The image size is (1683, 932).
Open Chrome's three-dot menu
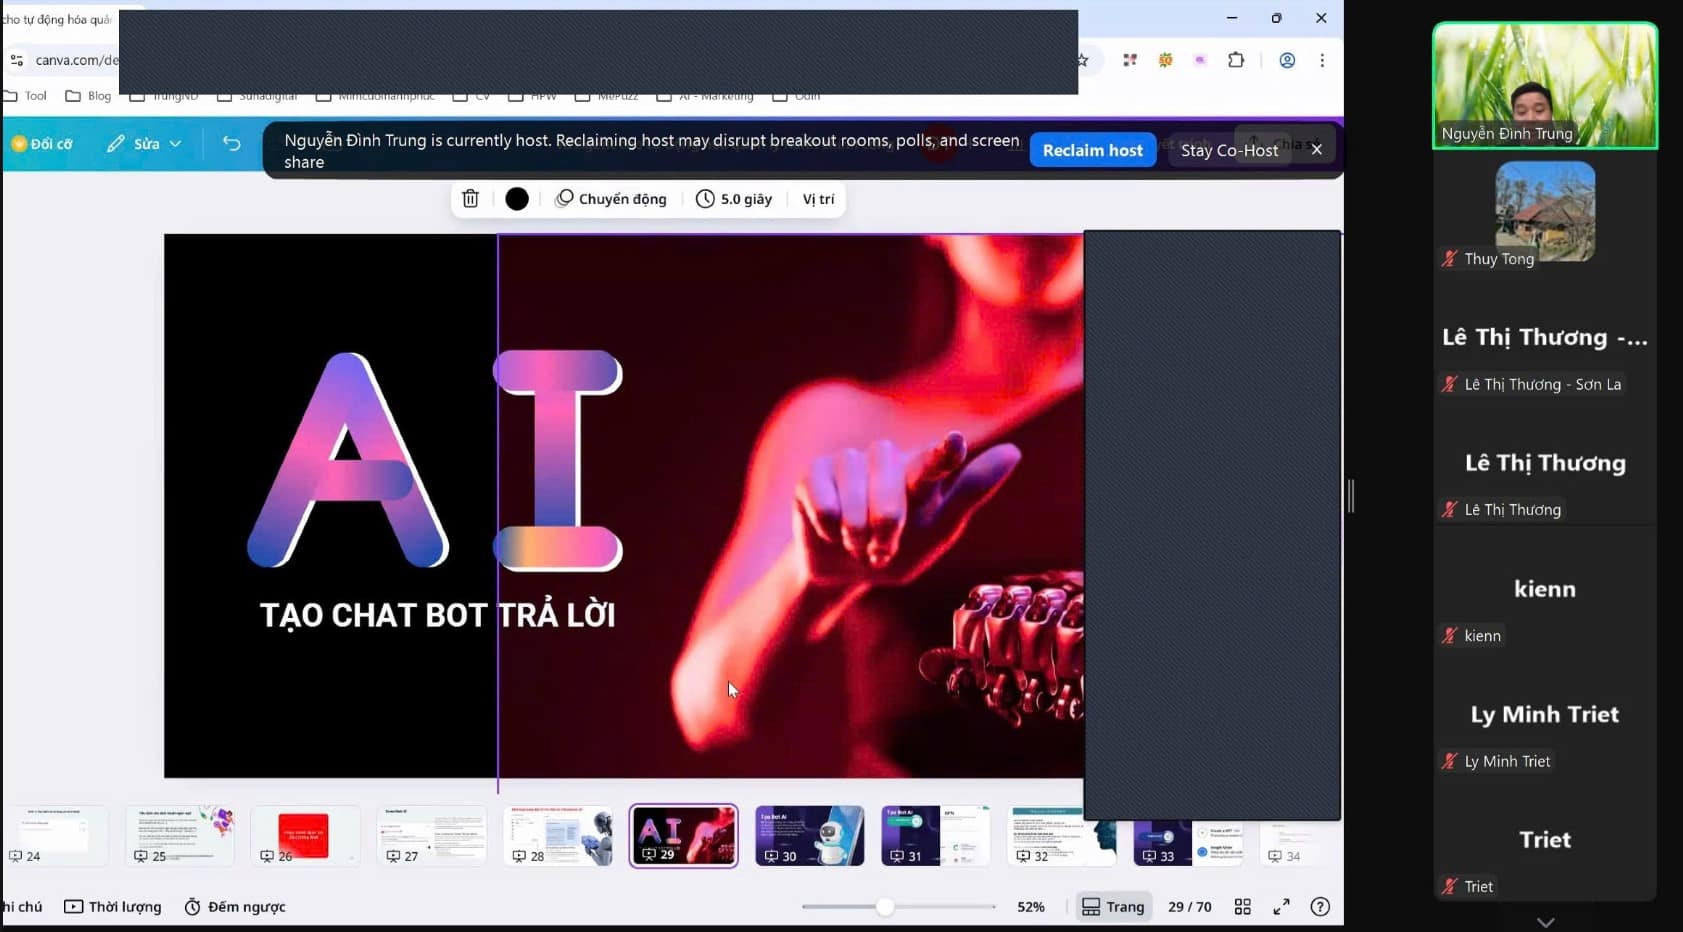point(1322,60)
